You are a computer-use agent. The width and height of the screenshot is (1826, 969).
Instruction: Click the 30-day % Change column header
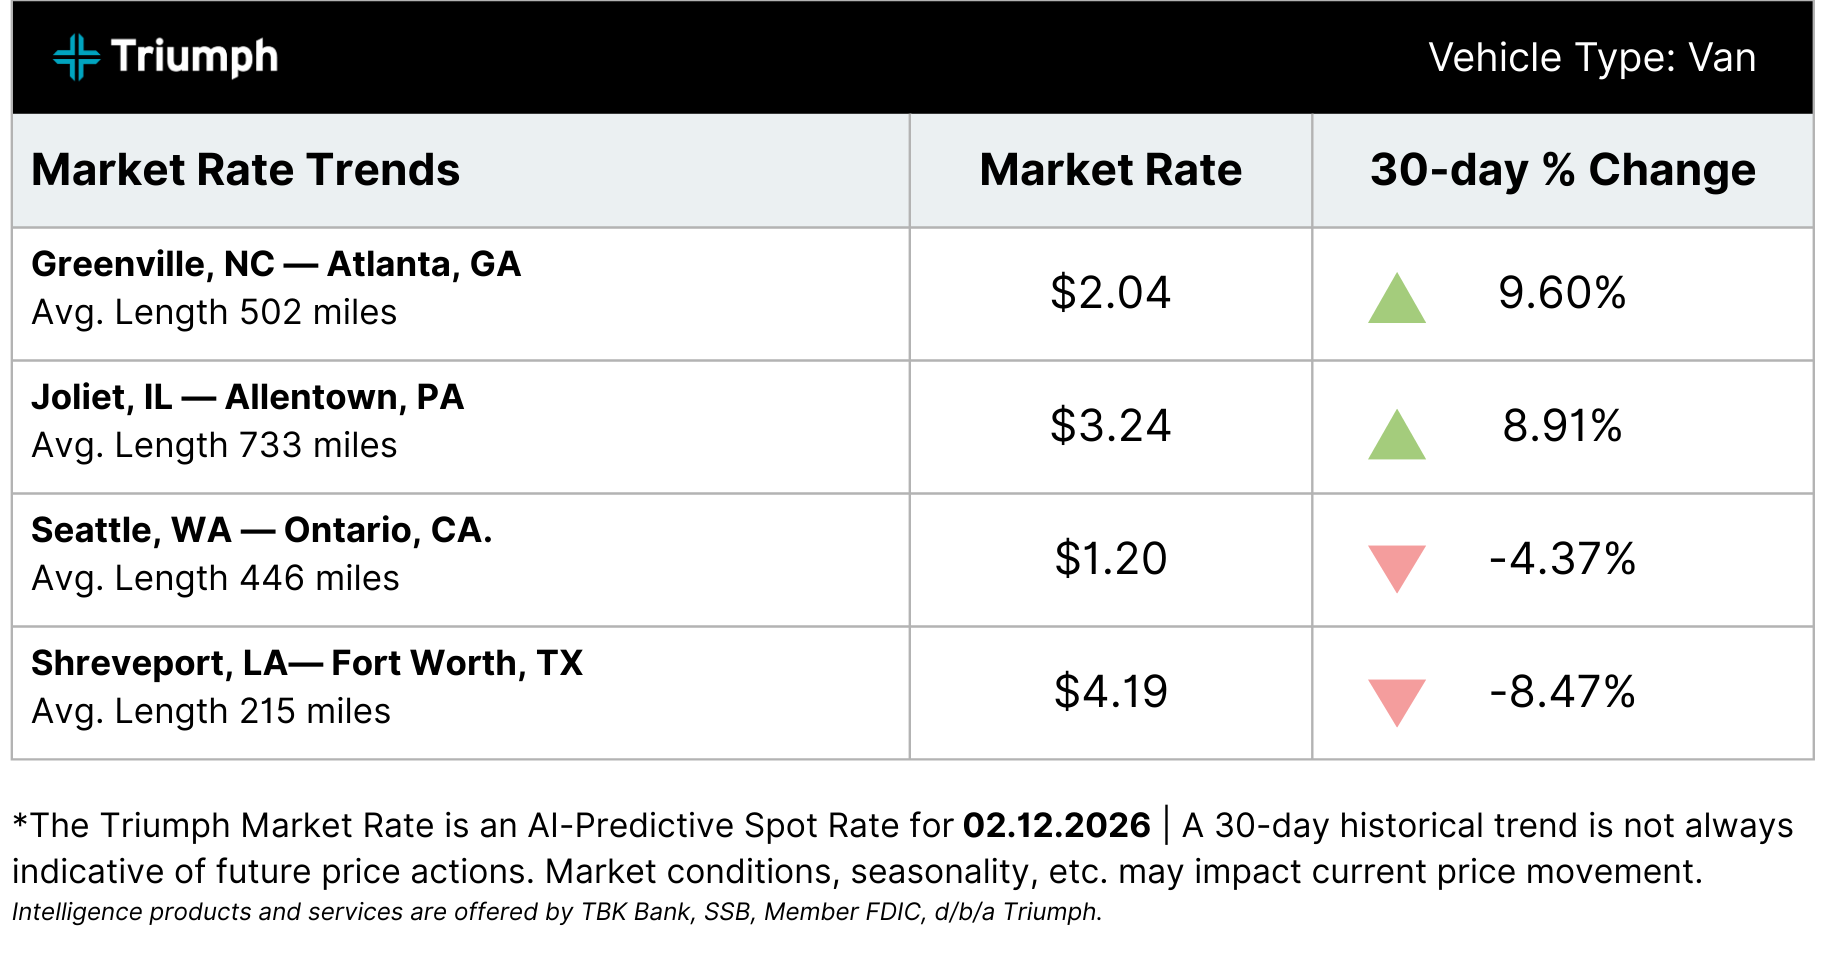tap(1562, 170)
